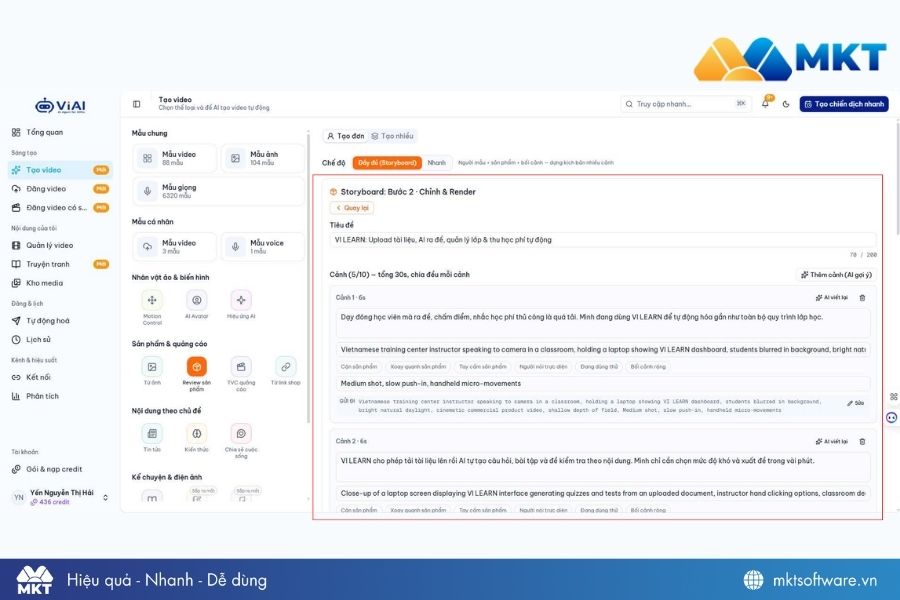The width and height of the screenshot is (900, 600).
Task: Choose Review sản phẩm icon
Action: point(196,367)
